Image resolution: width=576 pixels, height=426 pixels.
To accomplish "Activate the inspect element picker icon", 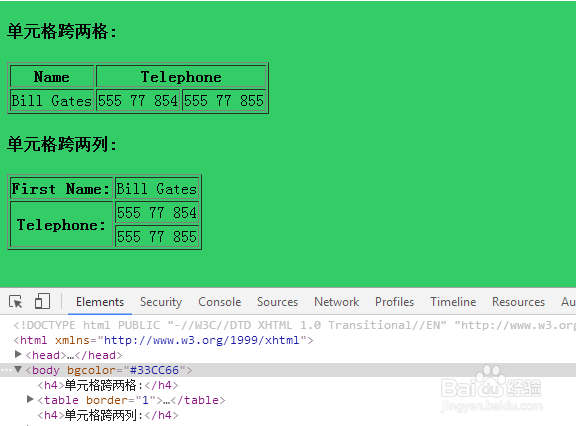I will point(16,302).
